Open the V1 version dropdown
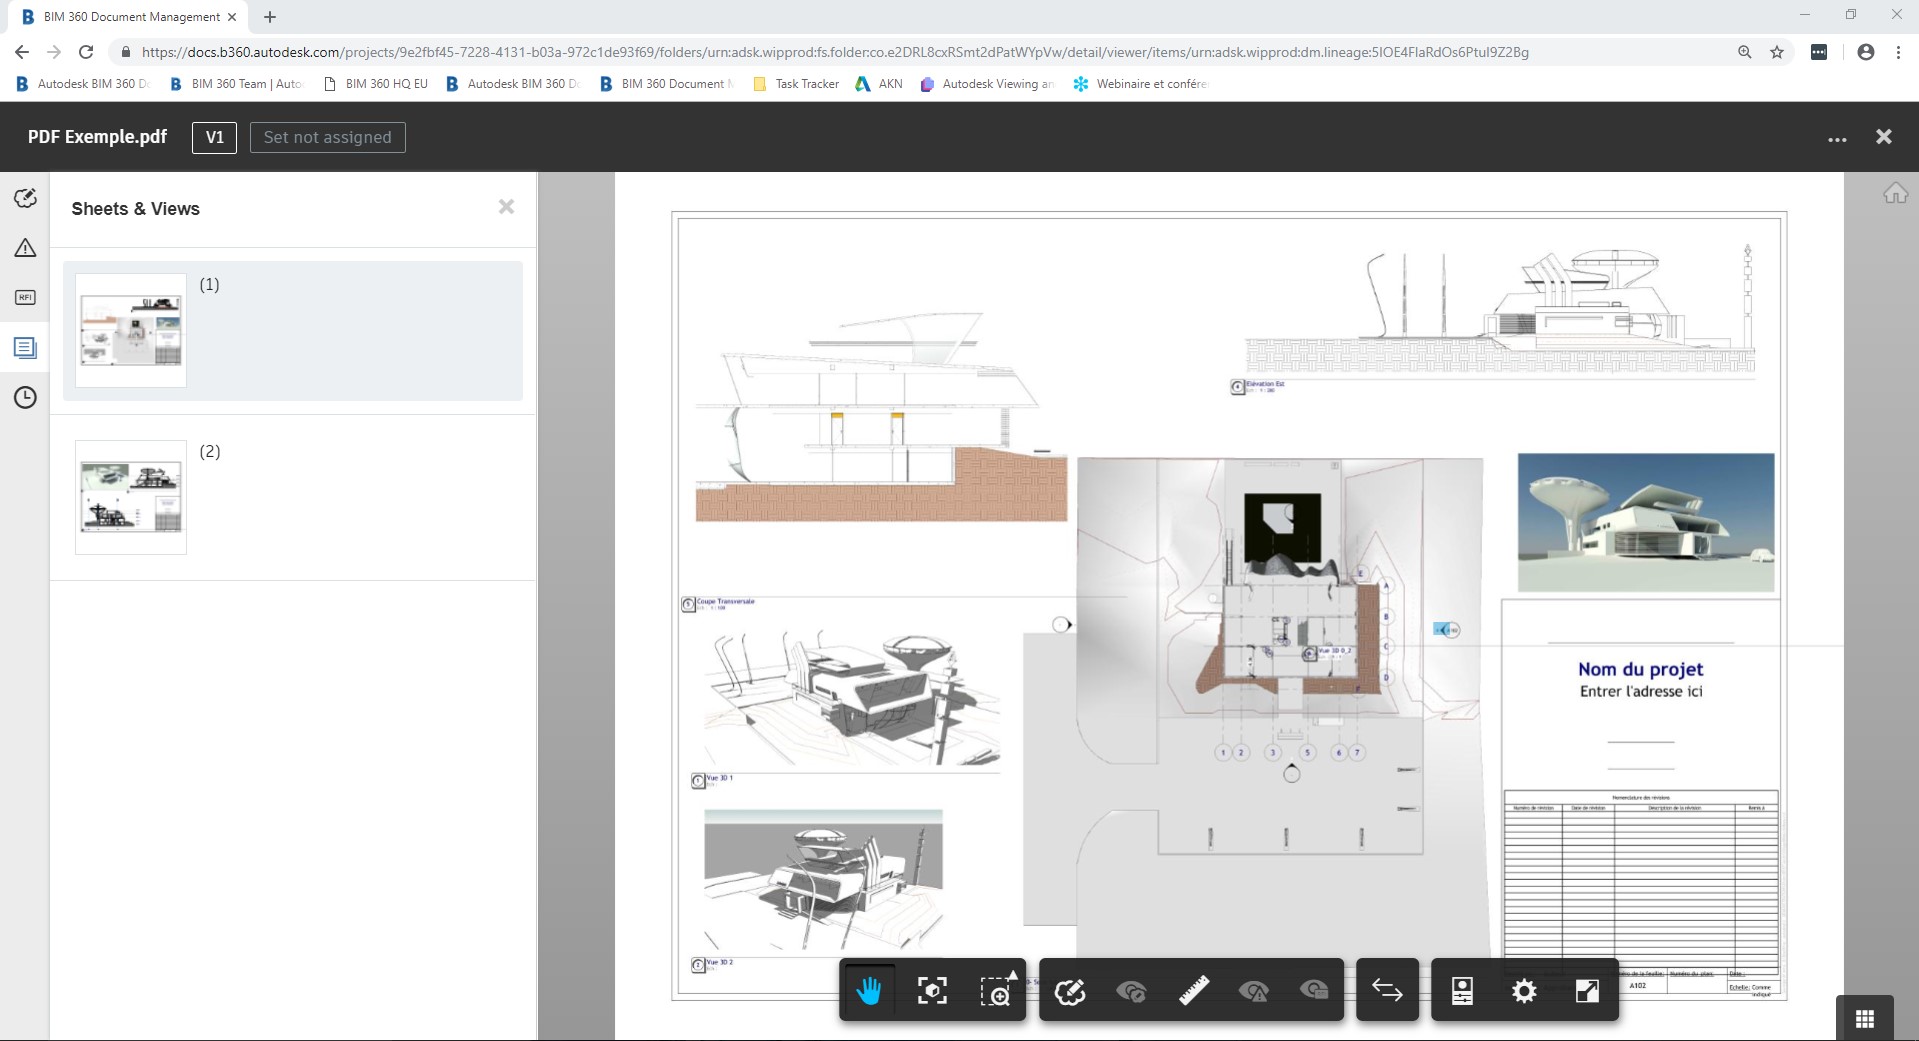The image size is (1919, 1041). coord(213,137)
